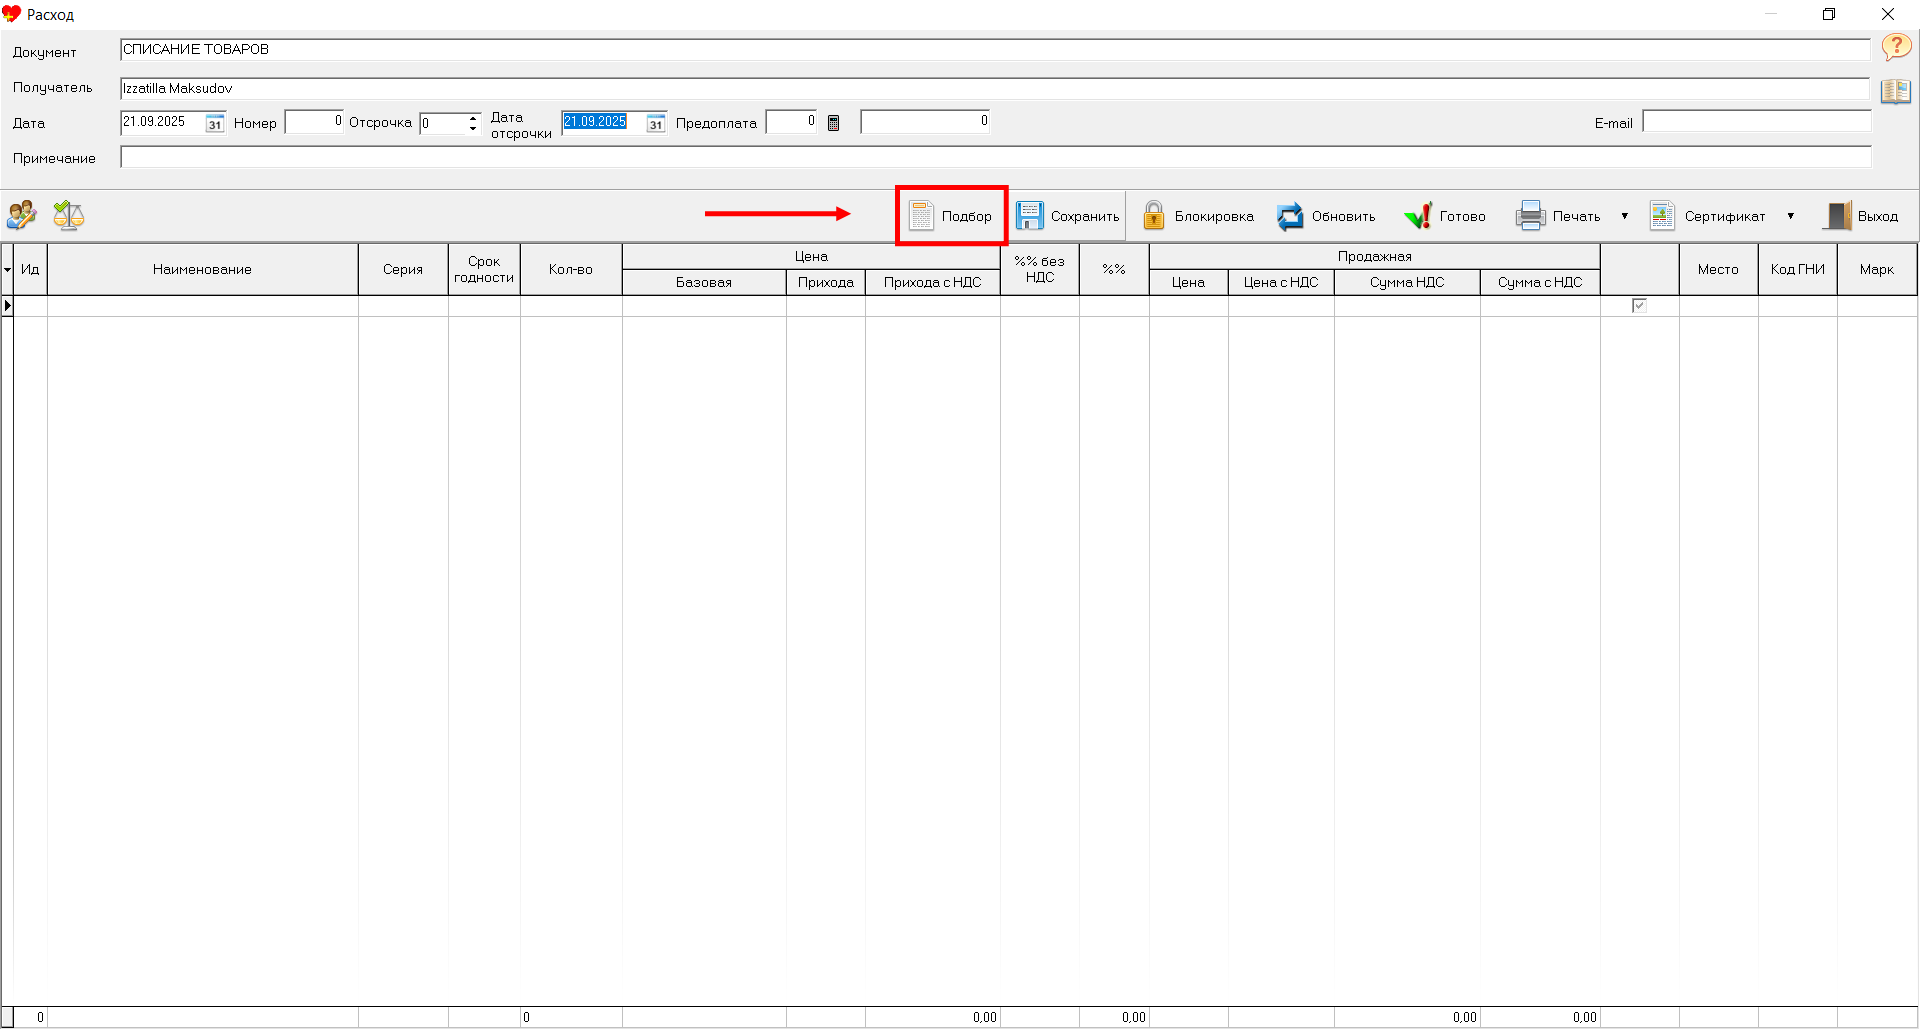Open calendar picker for Дата field
Screen dimensions: 1920x1030
(215, 123)
